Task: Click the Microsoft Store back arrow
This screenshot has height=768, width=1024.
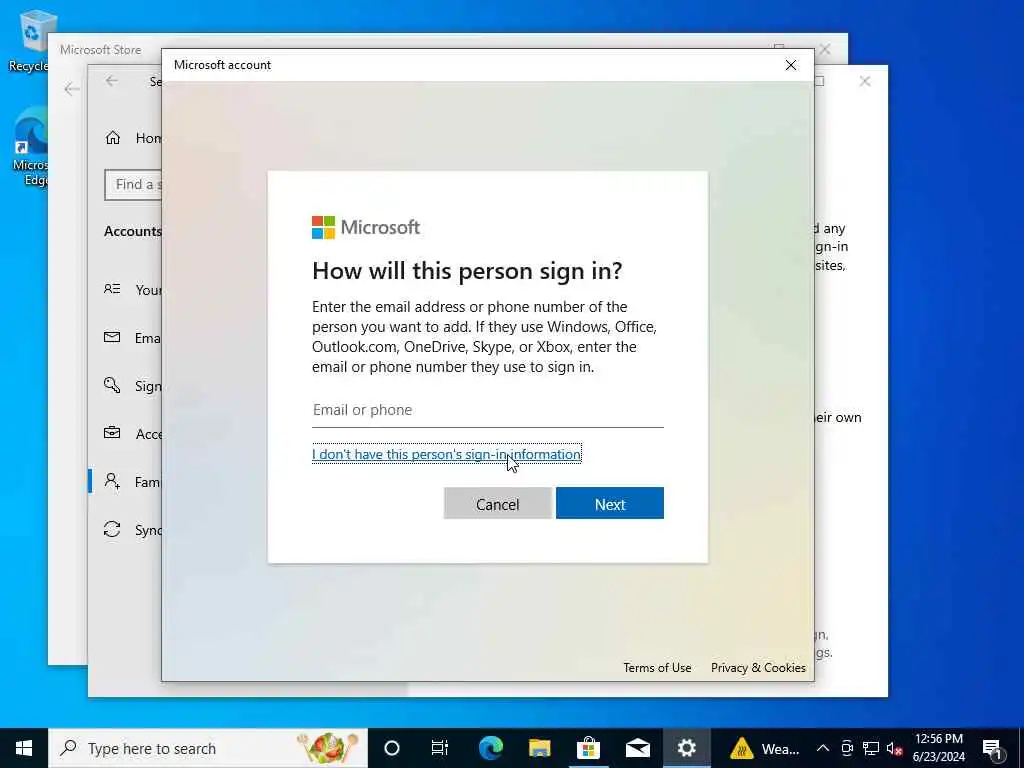Action: click(x=72, y=89)
